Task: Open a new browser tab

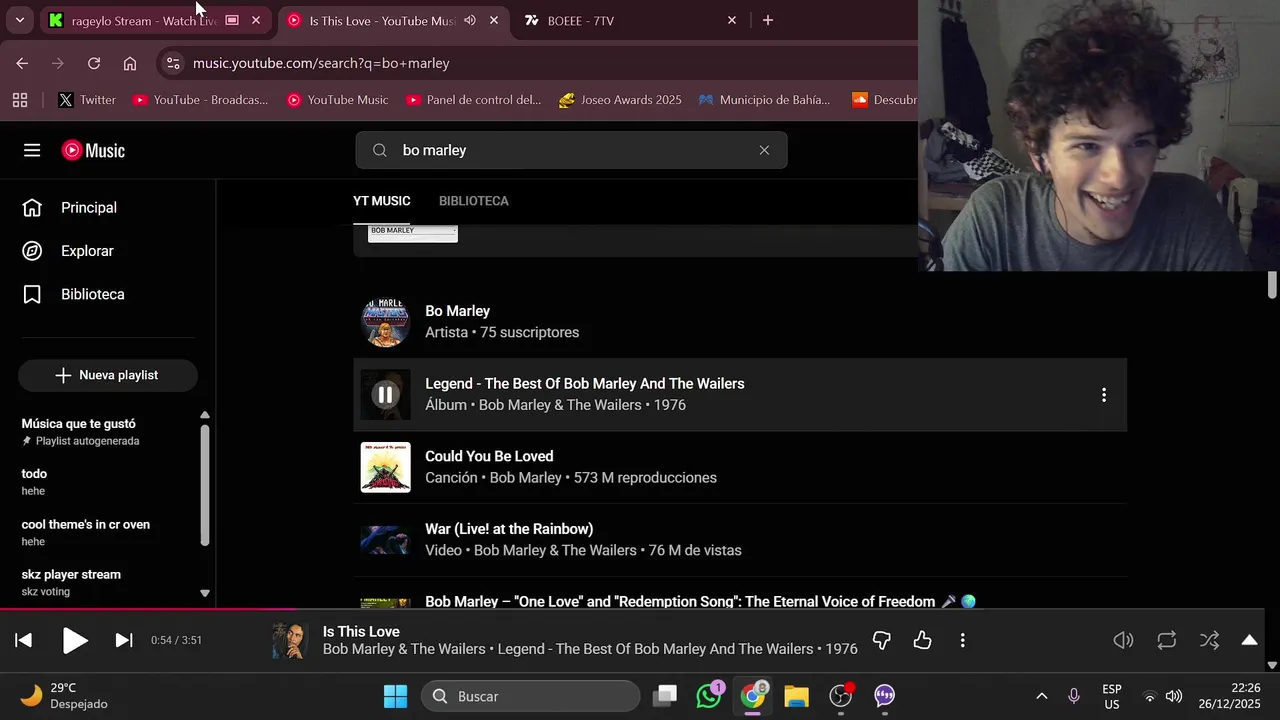Action: 768,20
